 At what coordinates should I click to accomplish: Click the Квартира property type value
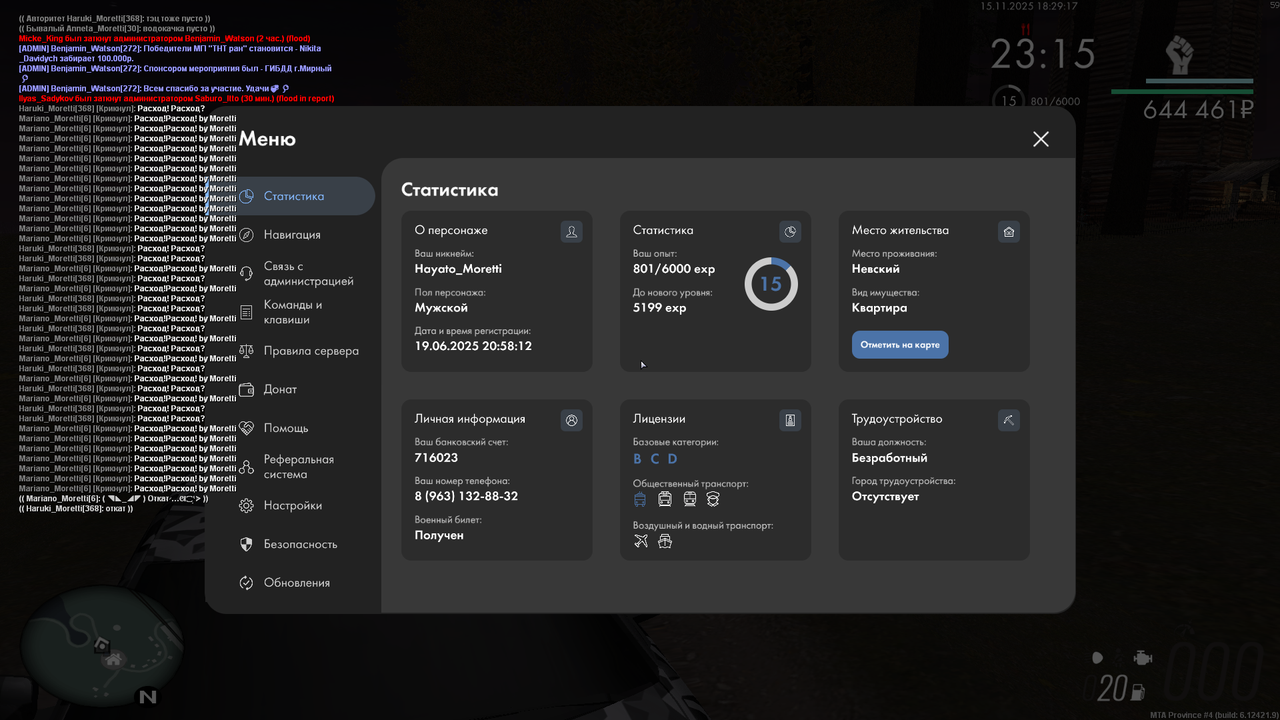[880, 308]
